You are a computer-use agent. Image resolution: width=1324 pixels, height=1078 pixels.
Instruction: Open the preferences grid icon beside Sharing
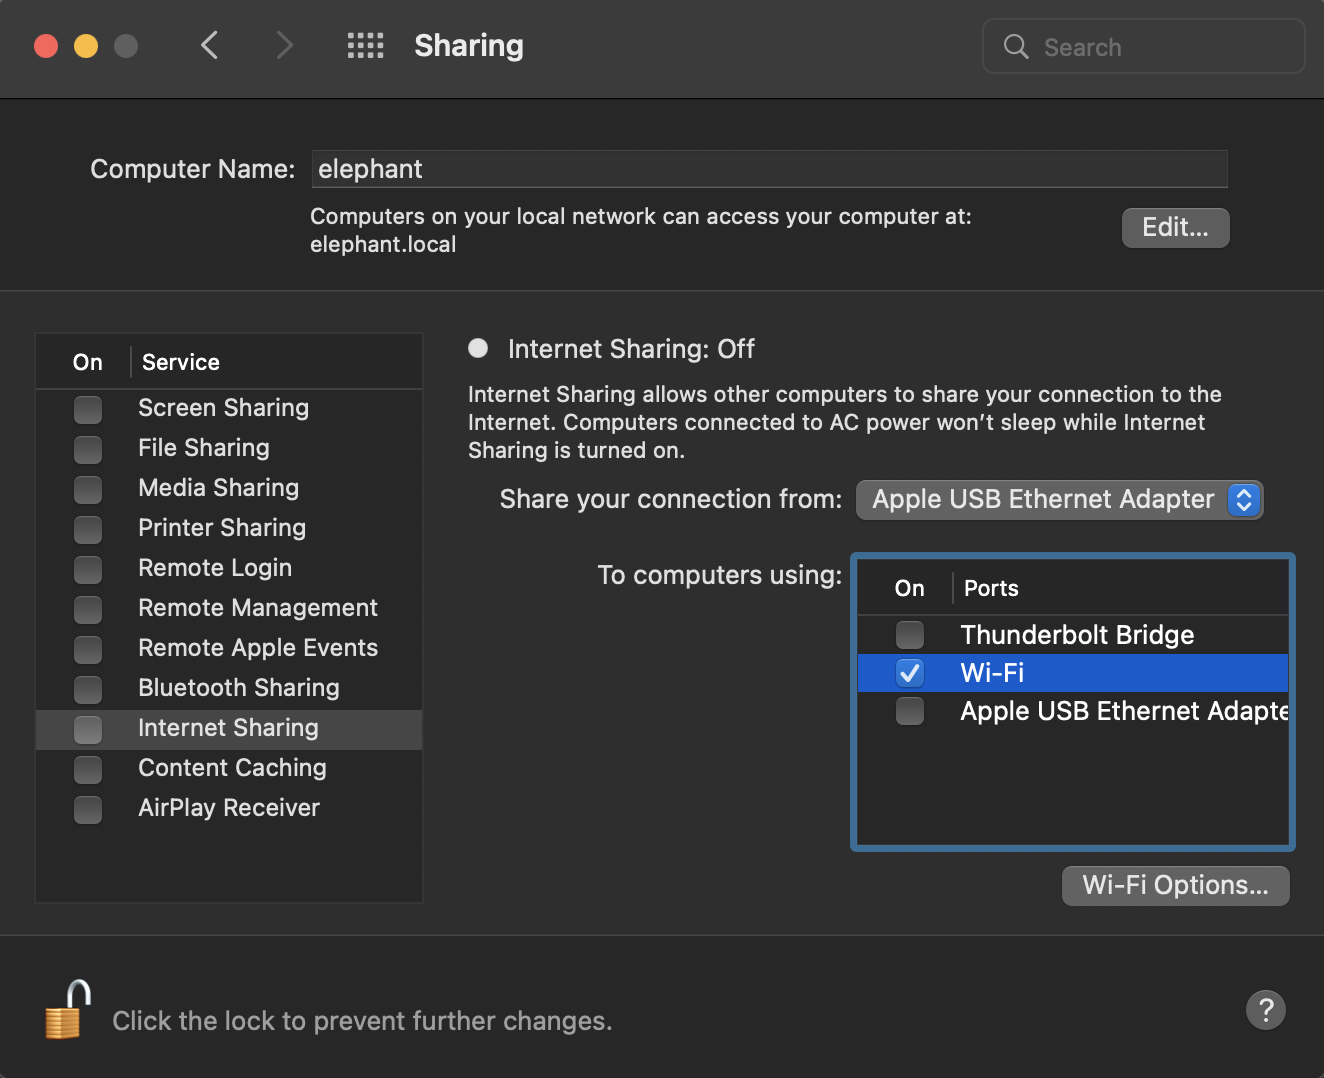click(x=366, y=45)
